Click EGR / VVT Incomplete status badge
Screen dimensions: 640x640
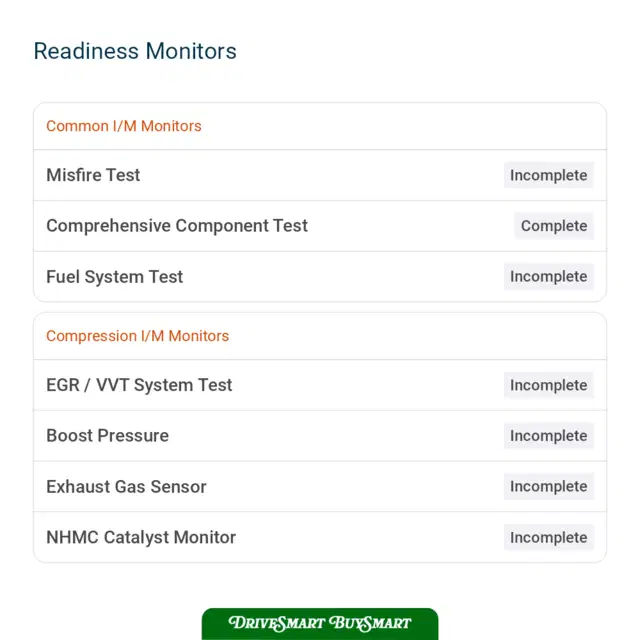tap(549, 385)
